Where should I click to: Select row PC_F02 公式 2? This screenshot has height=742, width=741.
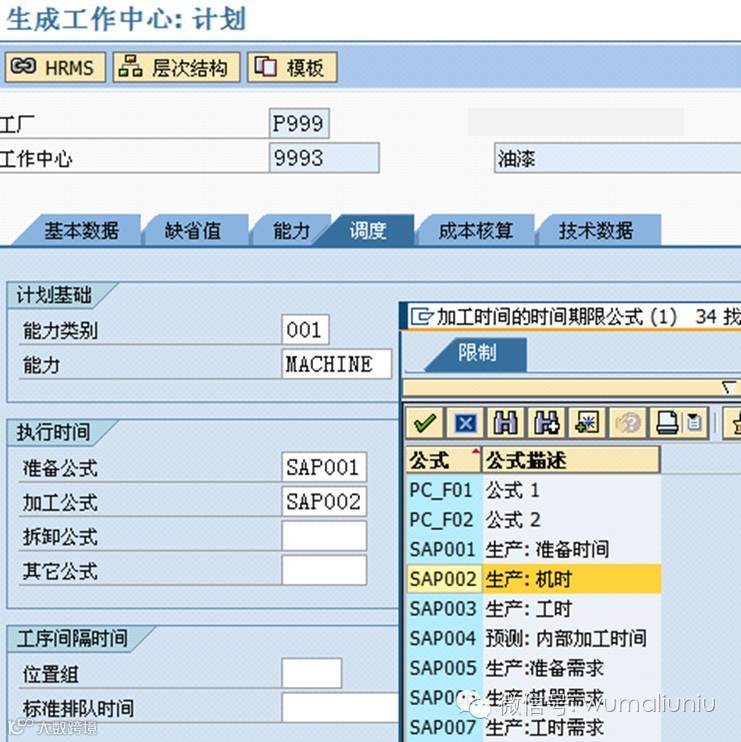coord(533,520)
